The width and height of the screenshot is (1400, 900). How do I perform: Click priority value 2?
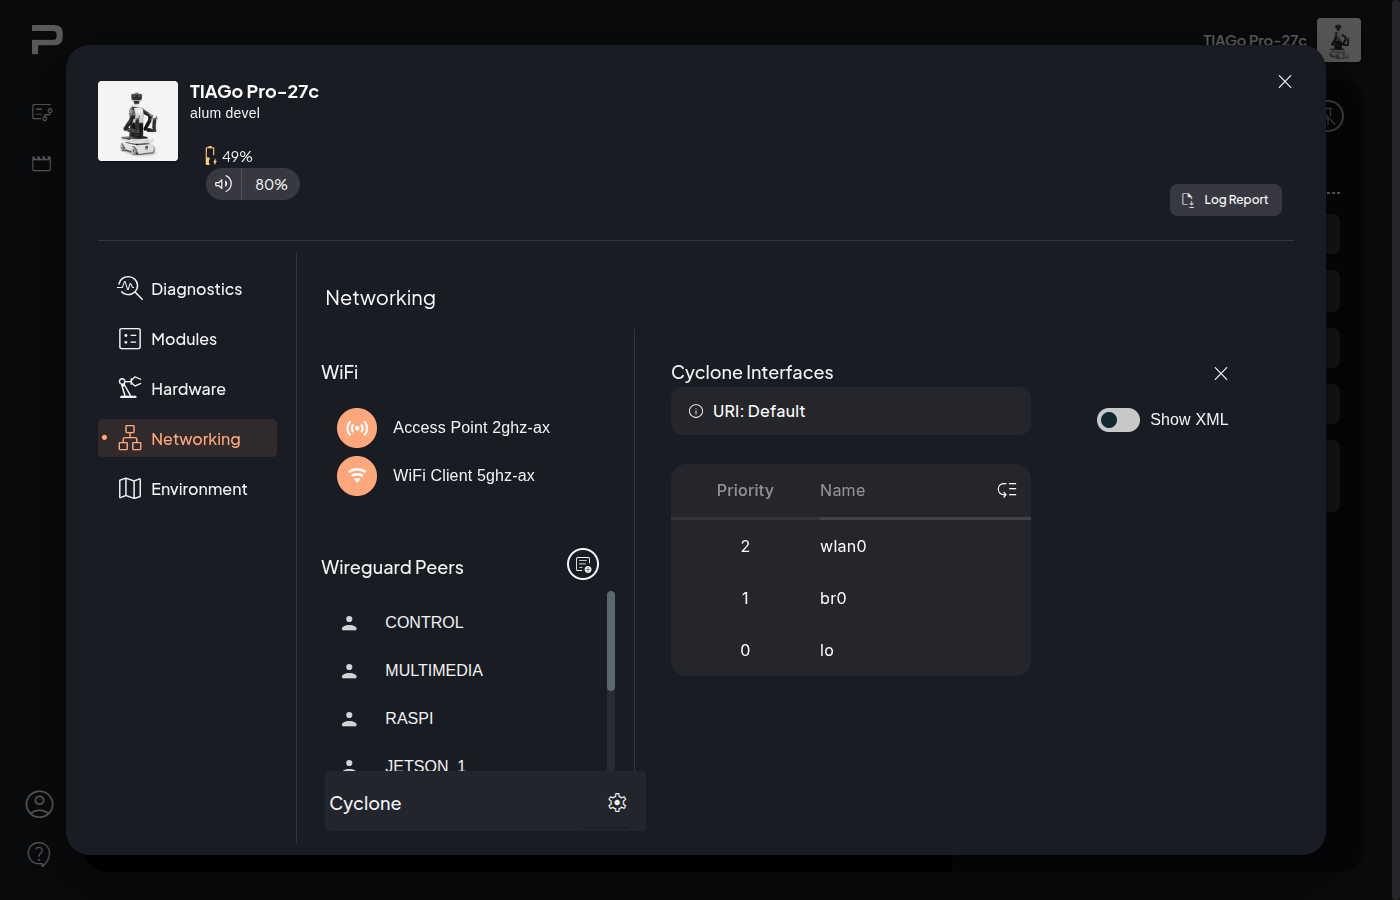tap(745, 546)
